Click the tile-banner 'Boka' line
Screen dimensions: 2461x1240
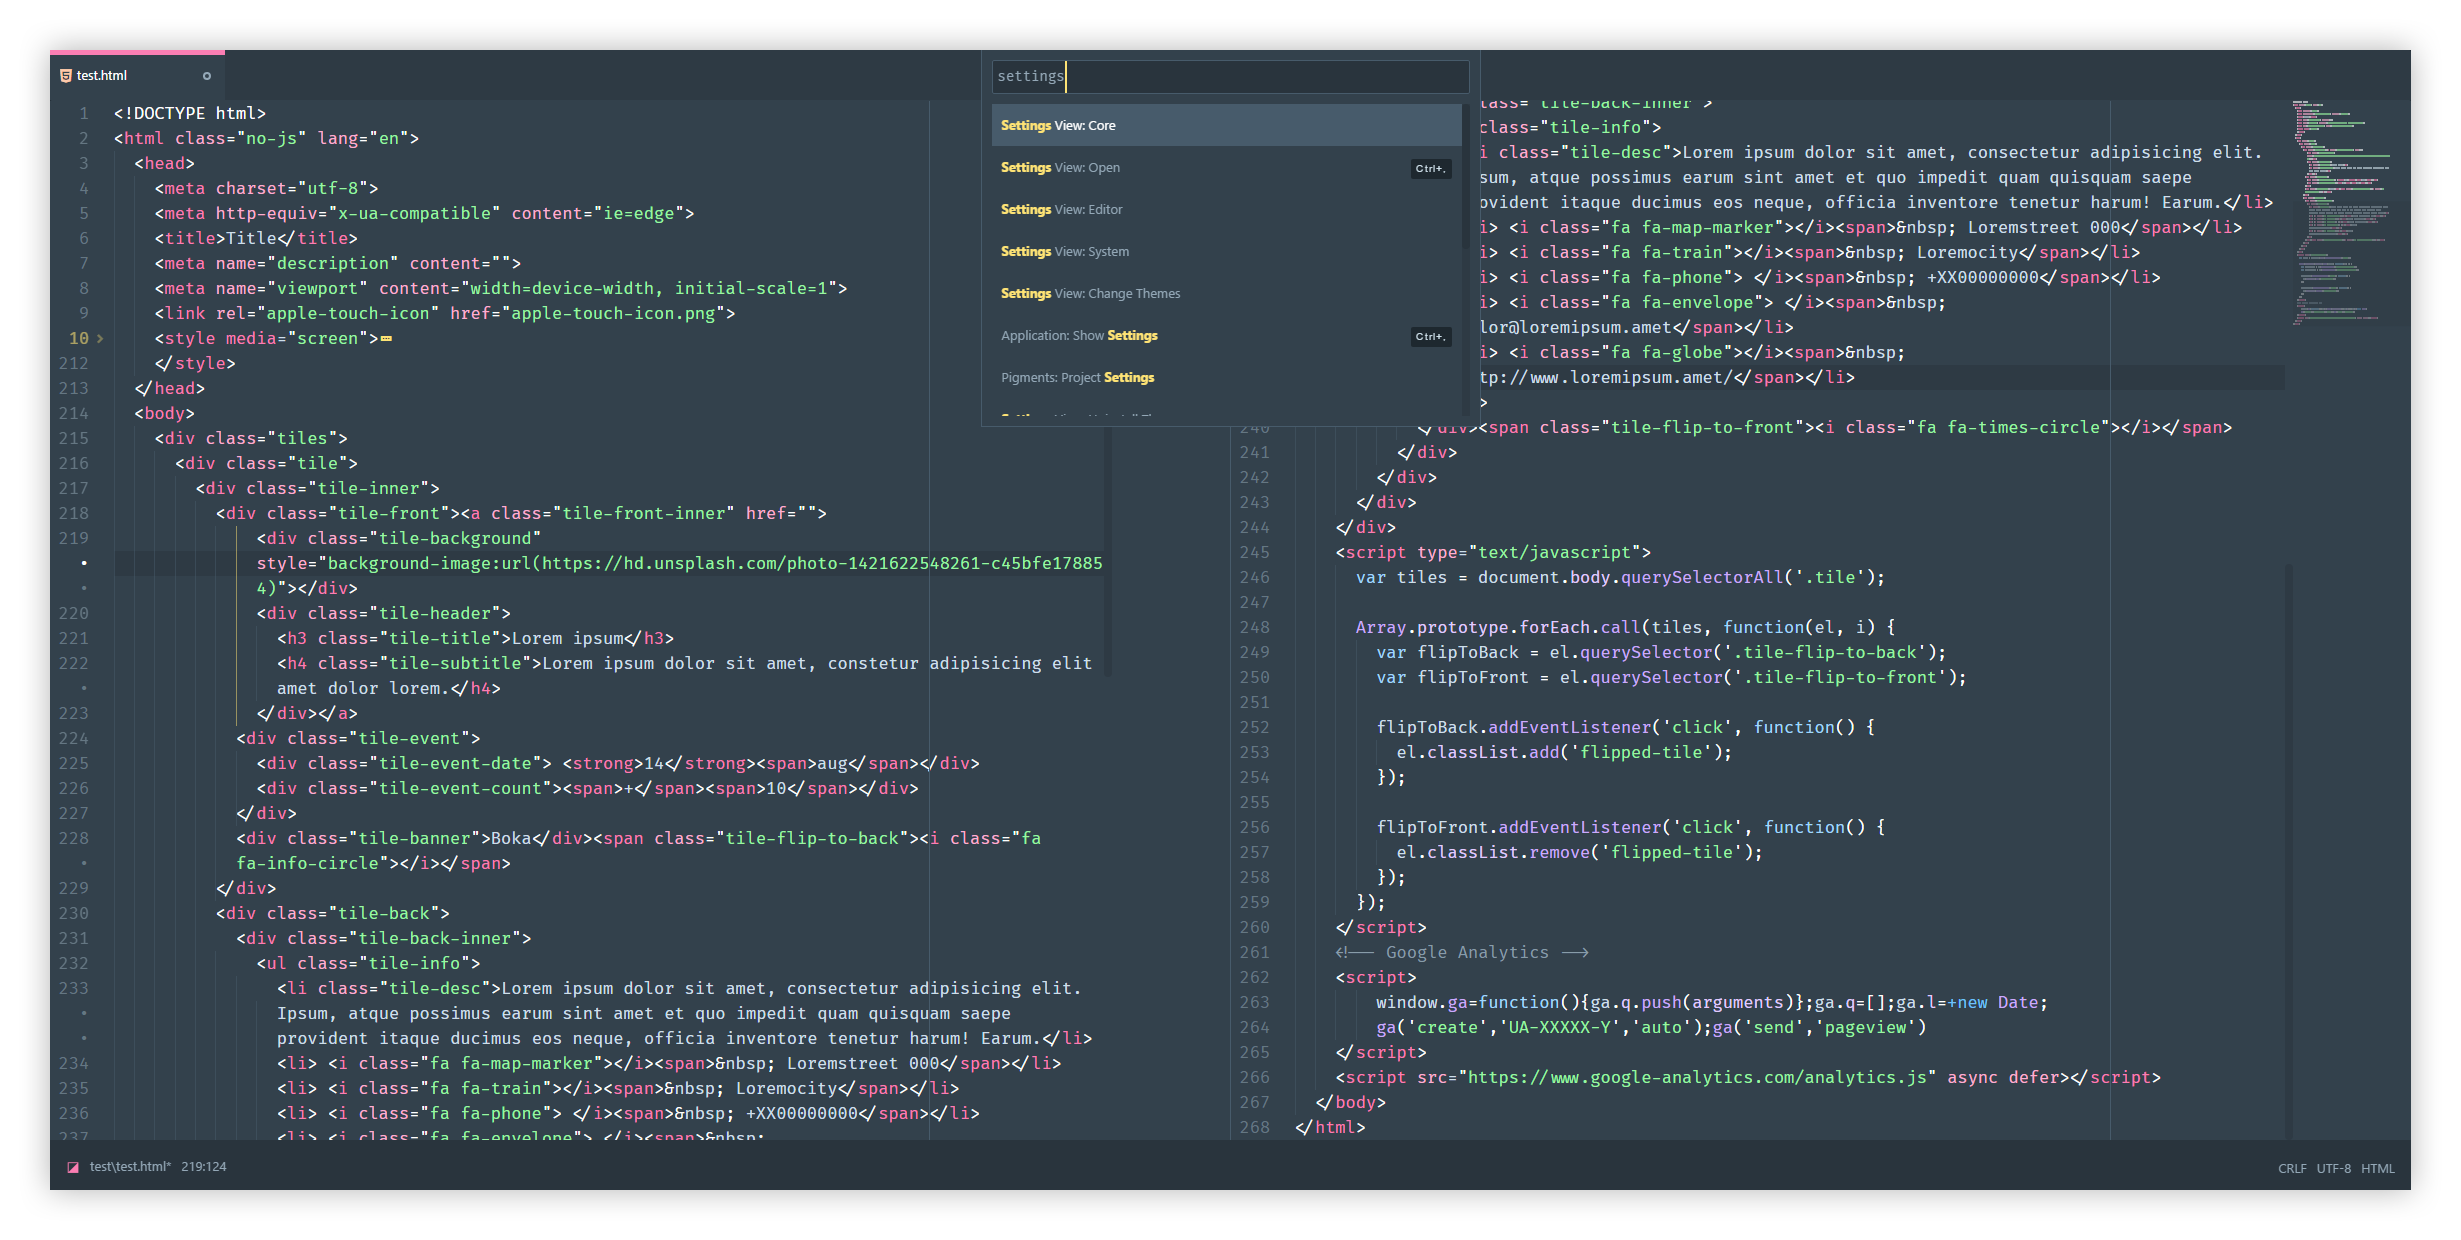pyautogui.click(x=638, y=838)
